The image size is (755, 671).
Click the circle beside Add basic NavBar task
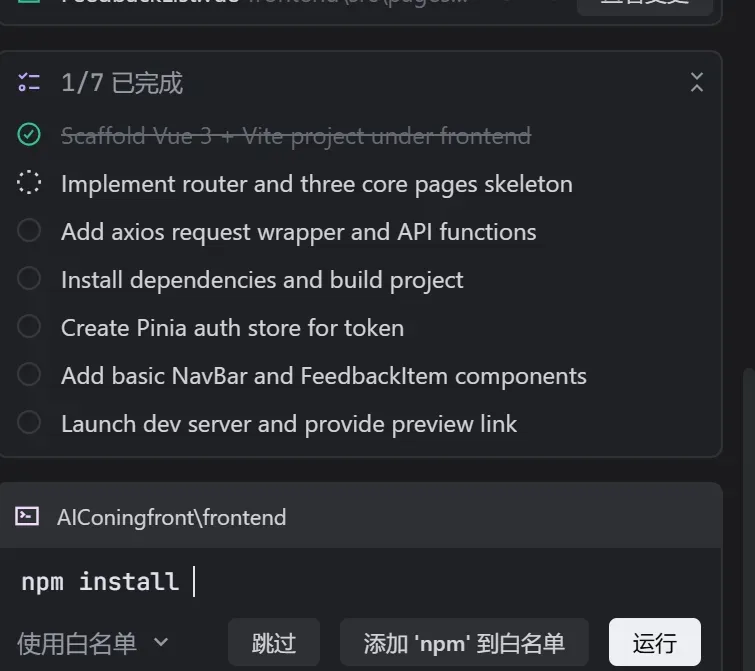(29, 375)
